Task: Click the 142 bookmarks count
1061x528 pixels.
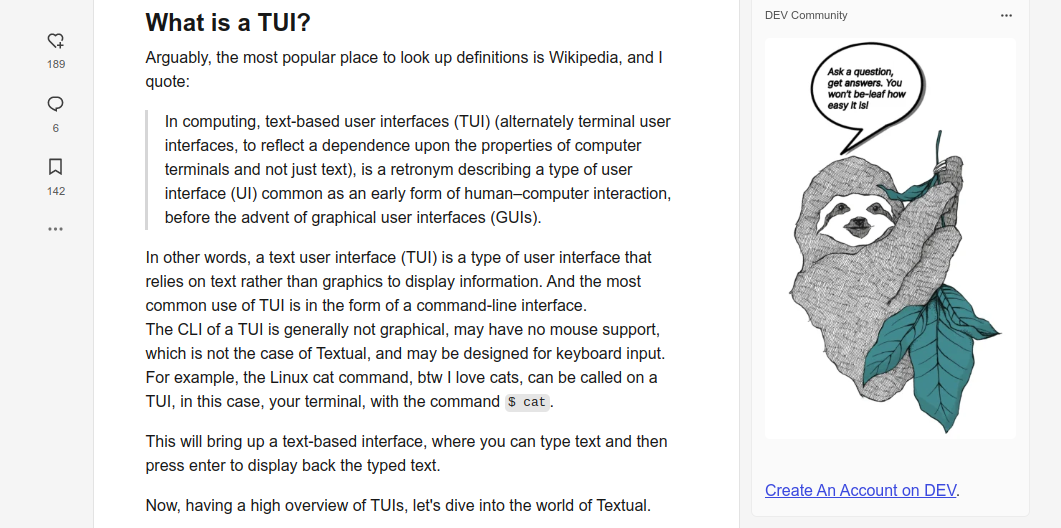Action: click(x=56, y=191)
